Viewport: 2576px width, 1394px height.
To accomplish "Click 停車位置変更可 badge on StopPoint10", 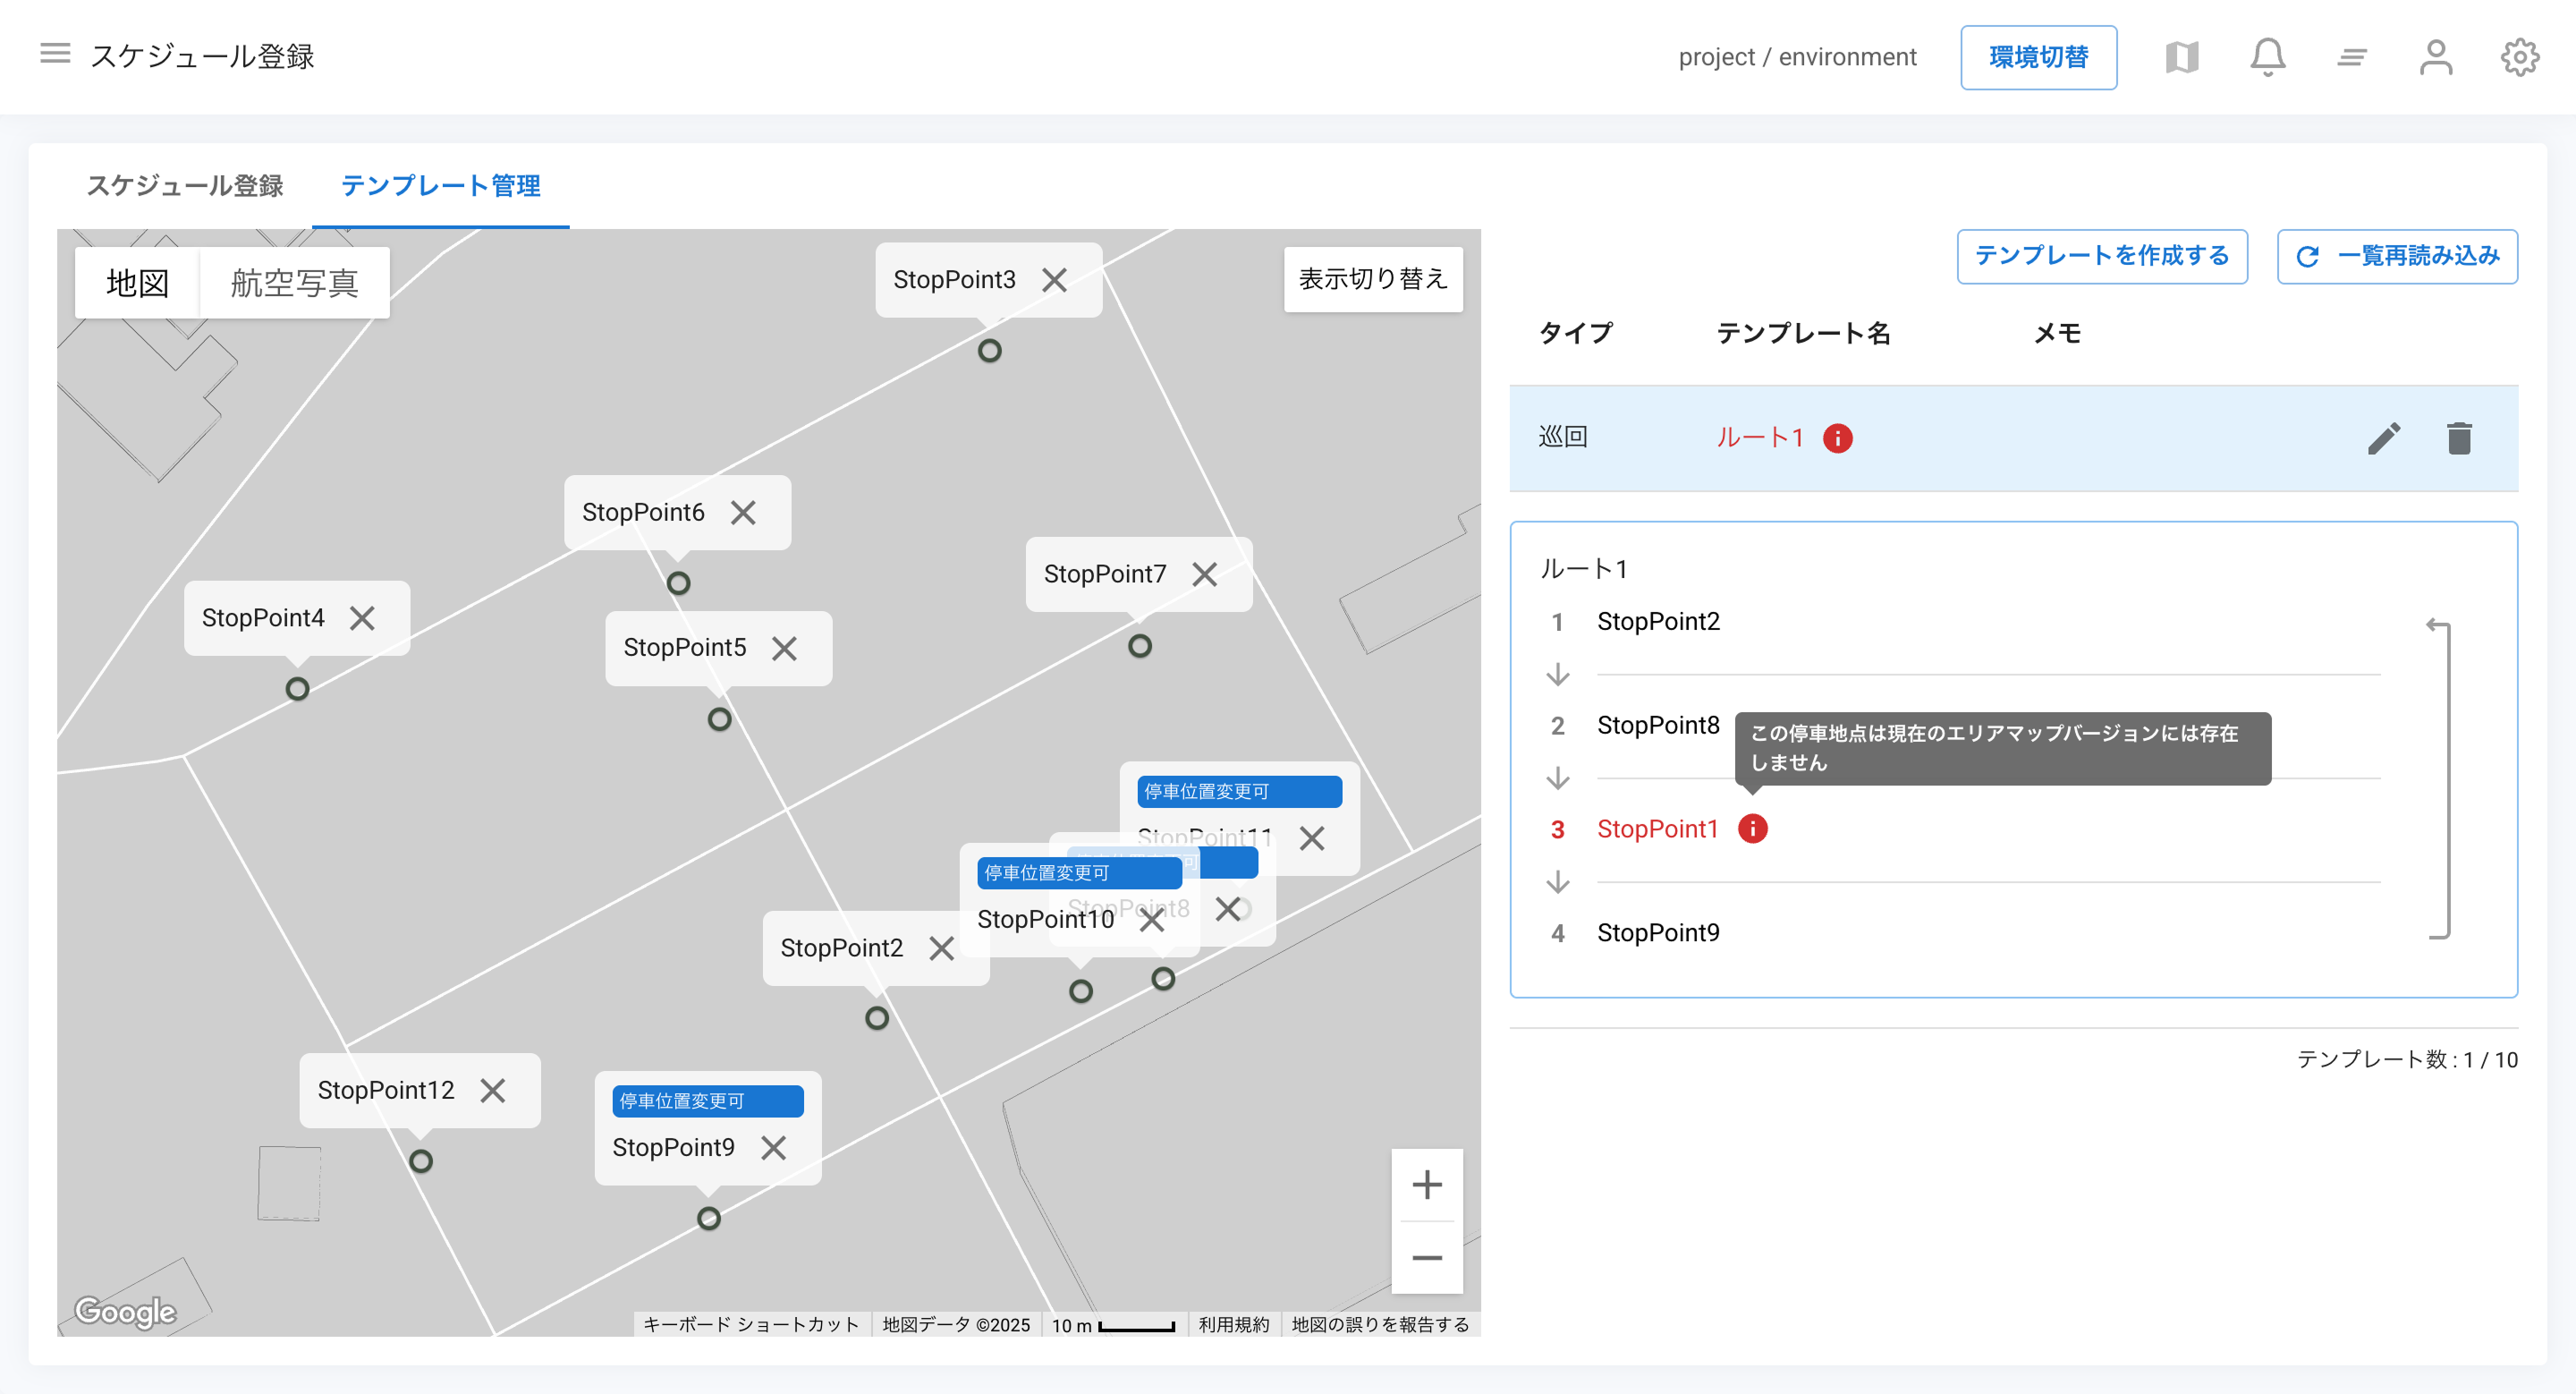I will coord(1079,873).
